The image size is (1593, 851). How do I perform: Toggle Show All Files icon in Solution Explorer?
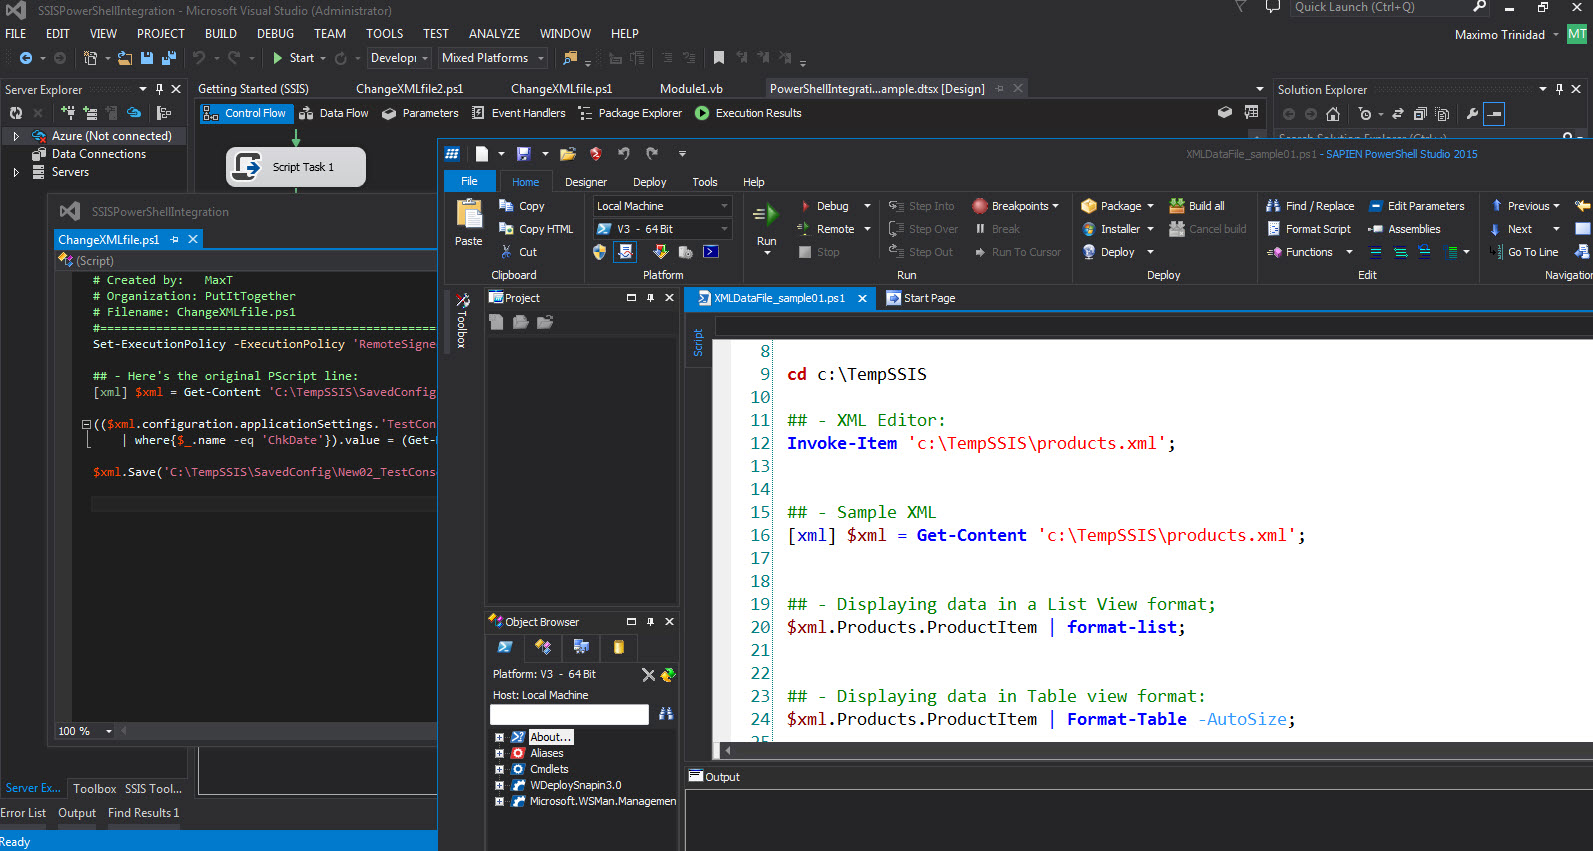pyautogui.click(x=1441, y=114)
